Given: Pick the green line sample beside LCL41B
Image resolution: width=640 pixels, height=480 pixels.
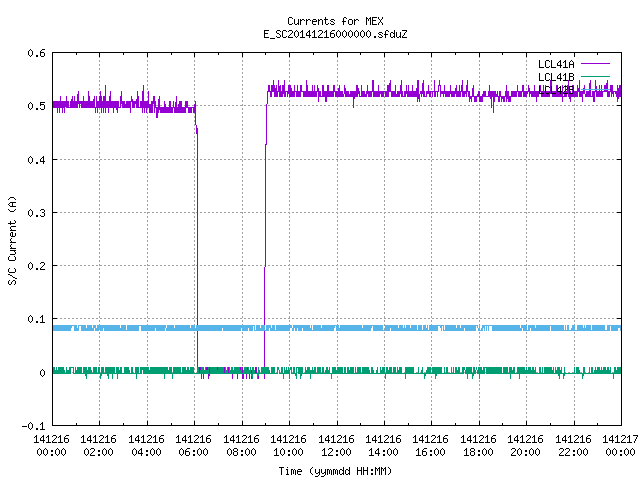Looking at the screenshot, I should point(595,76).
